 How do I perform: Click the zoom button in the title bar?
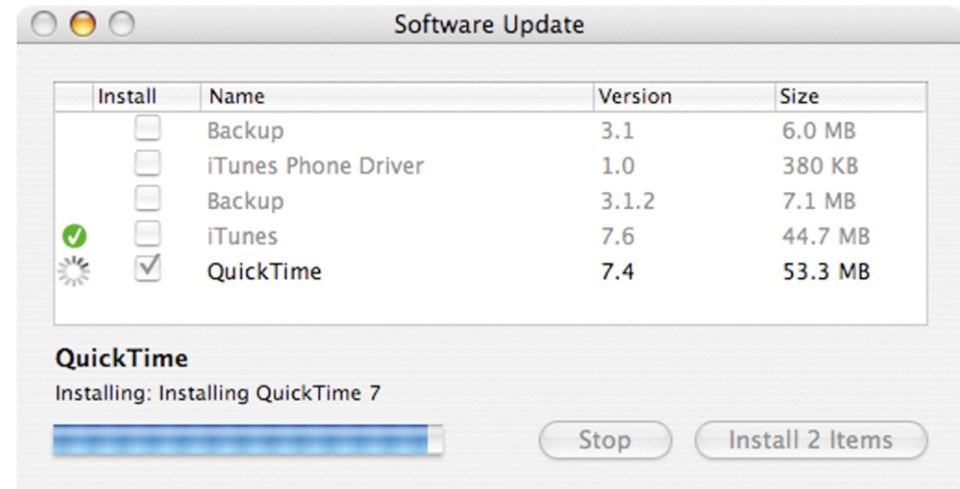(121, 24)
